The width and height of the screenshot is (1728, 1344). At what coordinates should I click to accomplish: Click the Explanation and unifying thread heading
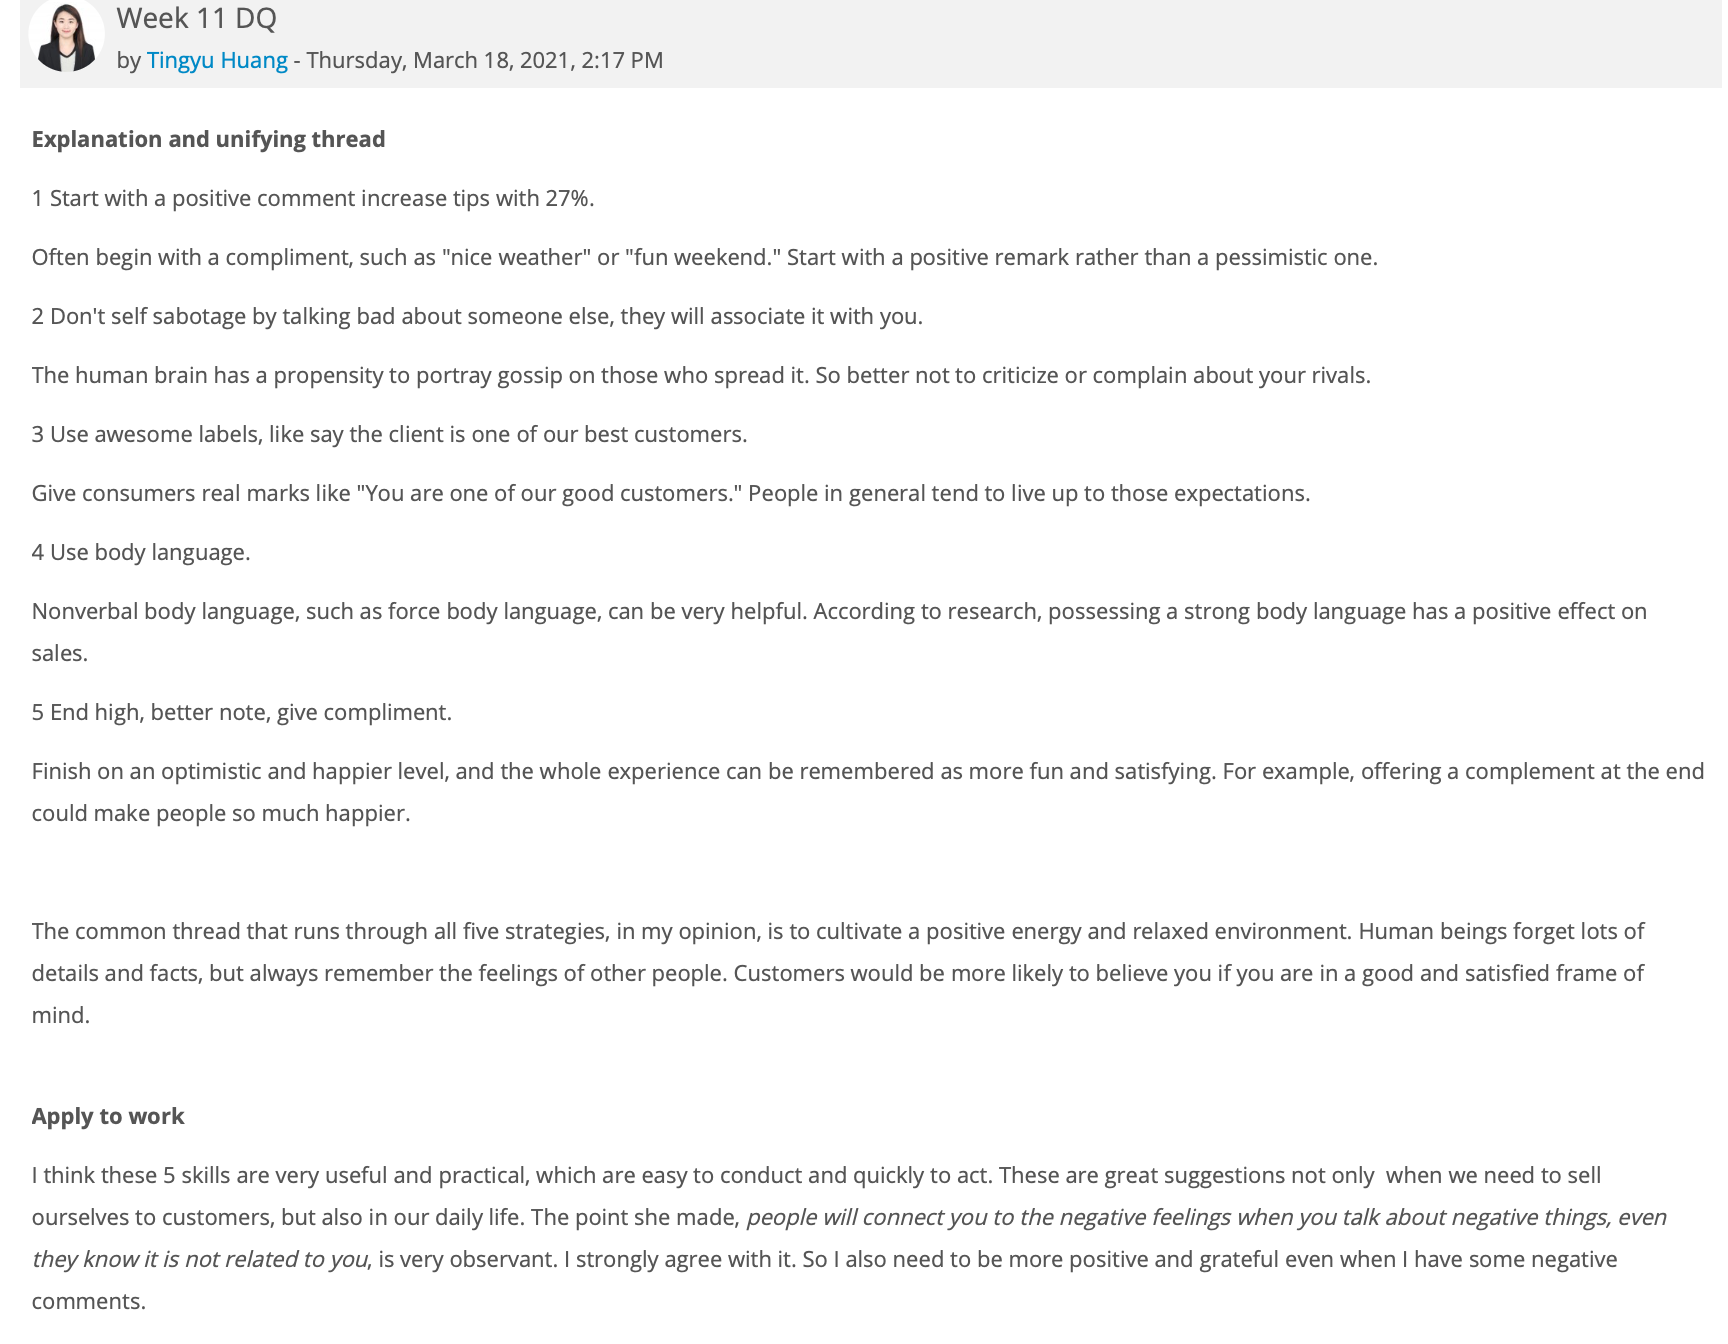208,139
